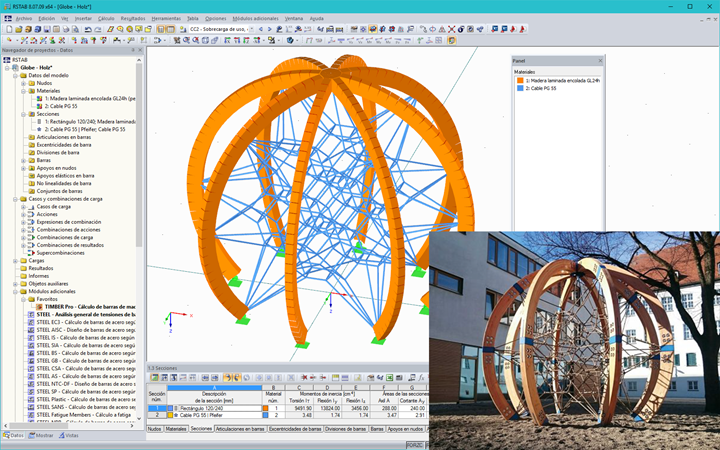The width and height of the screenshot is (720, 450).
Task: Open the Archivo menu
Action: (x=24, y=19)
